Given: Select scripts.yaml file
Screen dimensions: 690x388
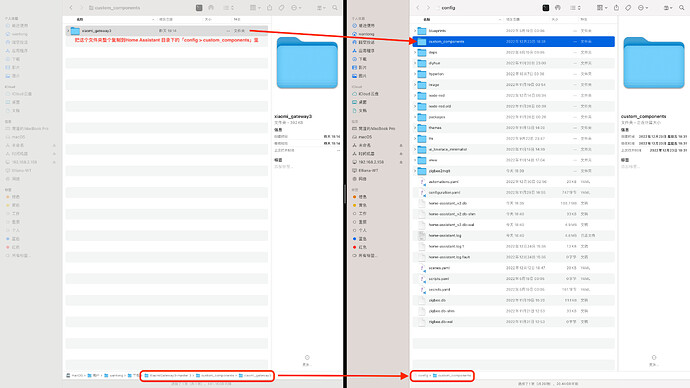Looking at the screenshot, I should point(514,279).
